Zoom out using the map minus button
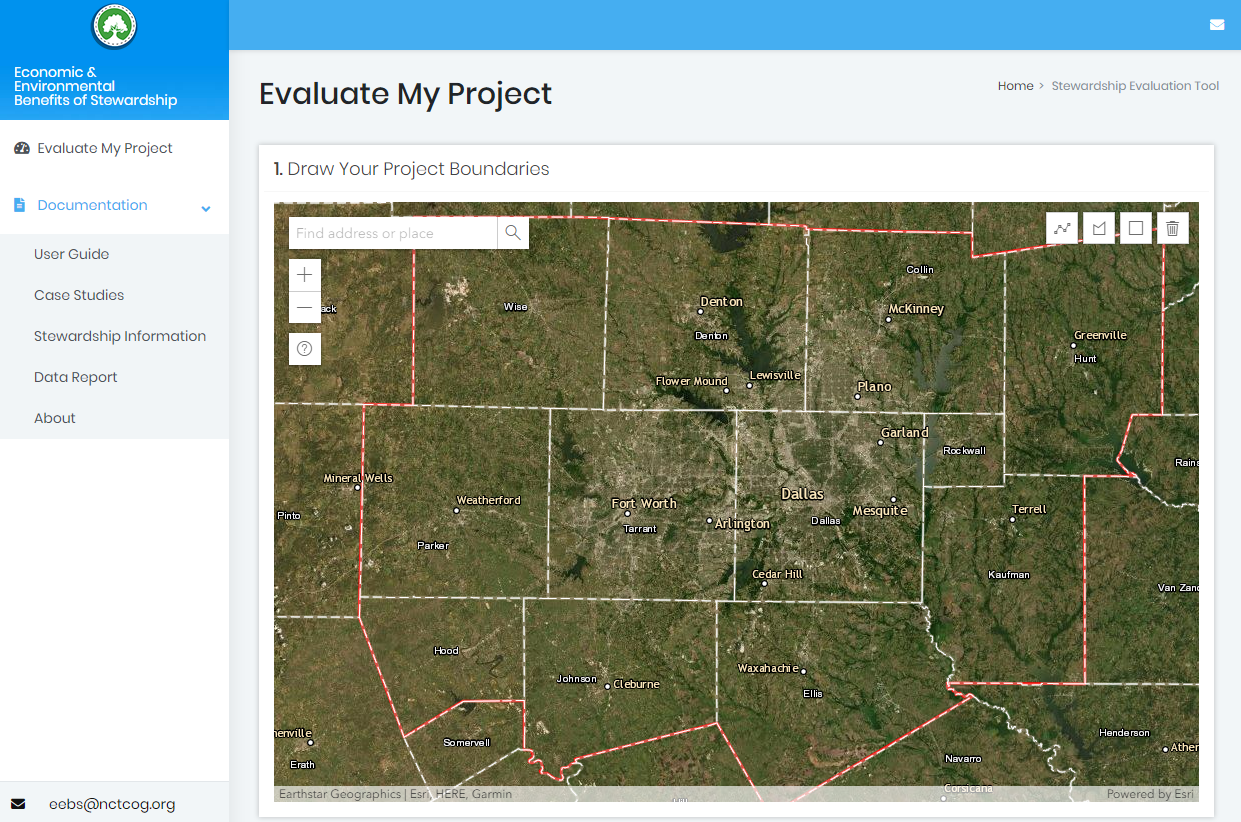The width and height of the screenshot is (1241, 822). point(304,306)
